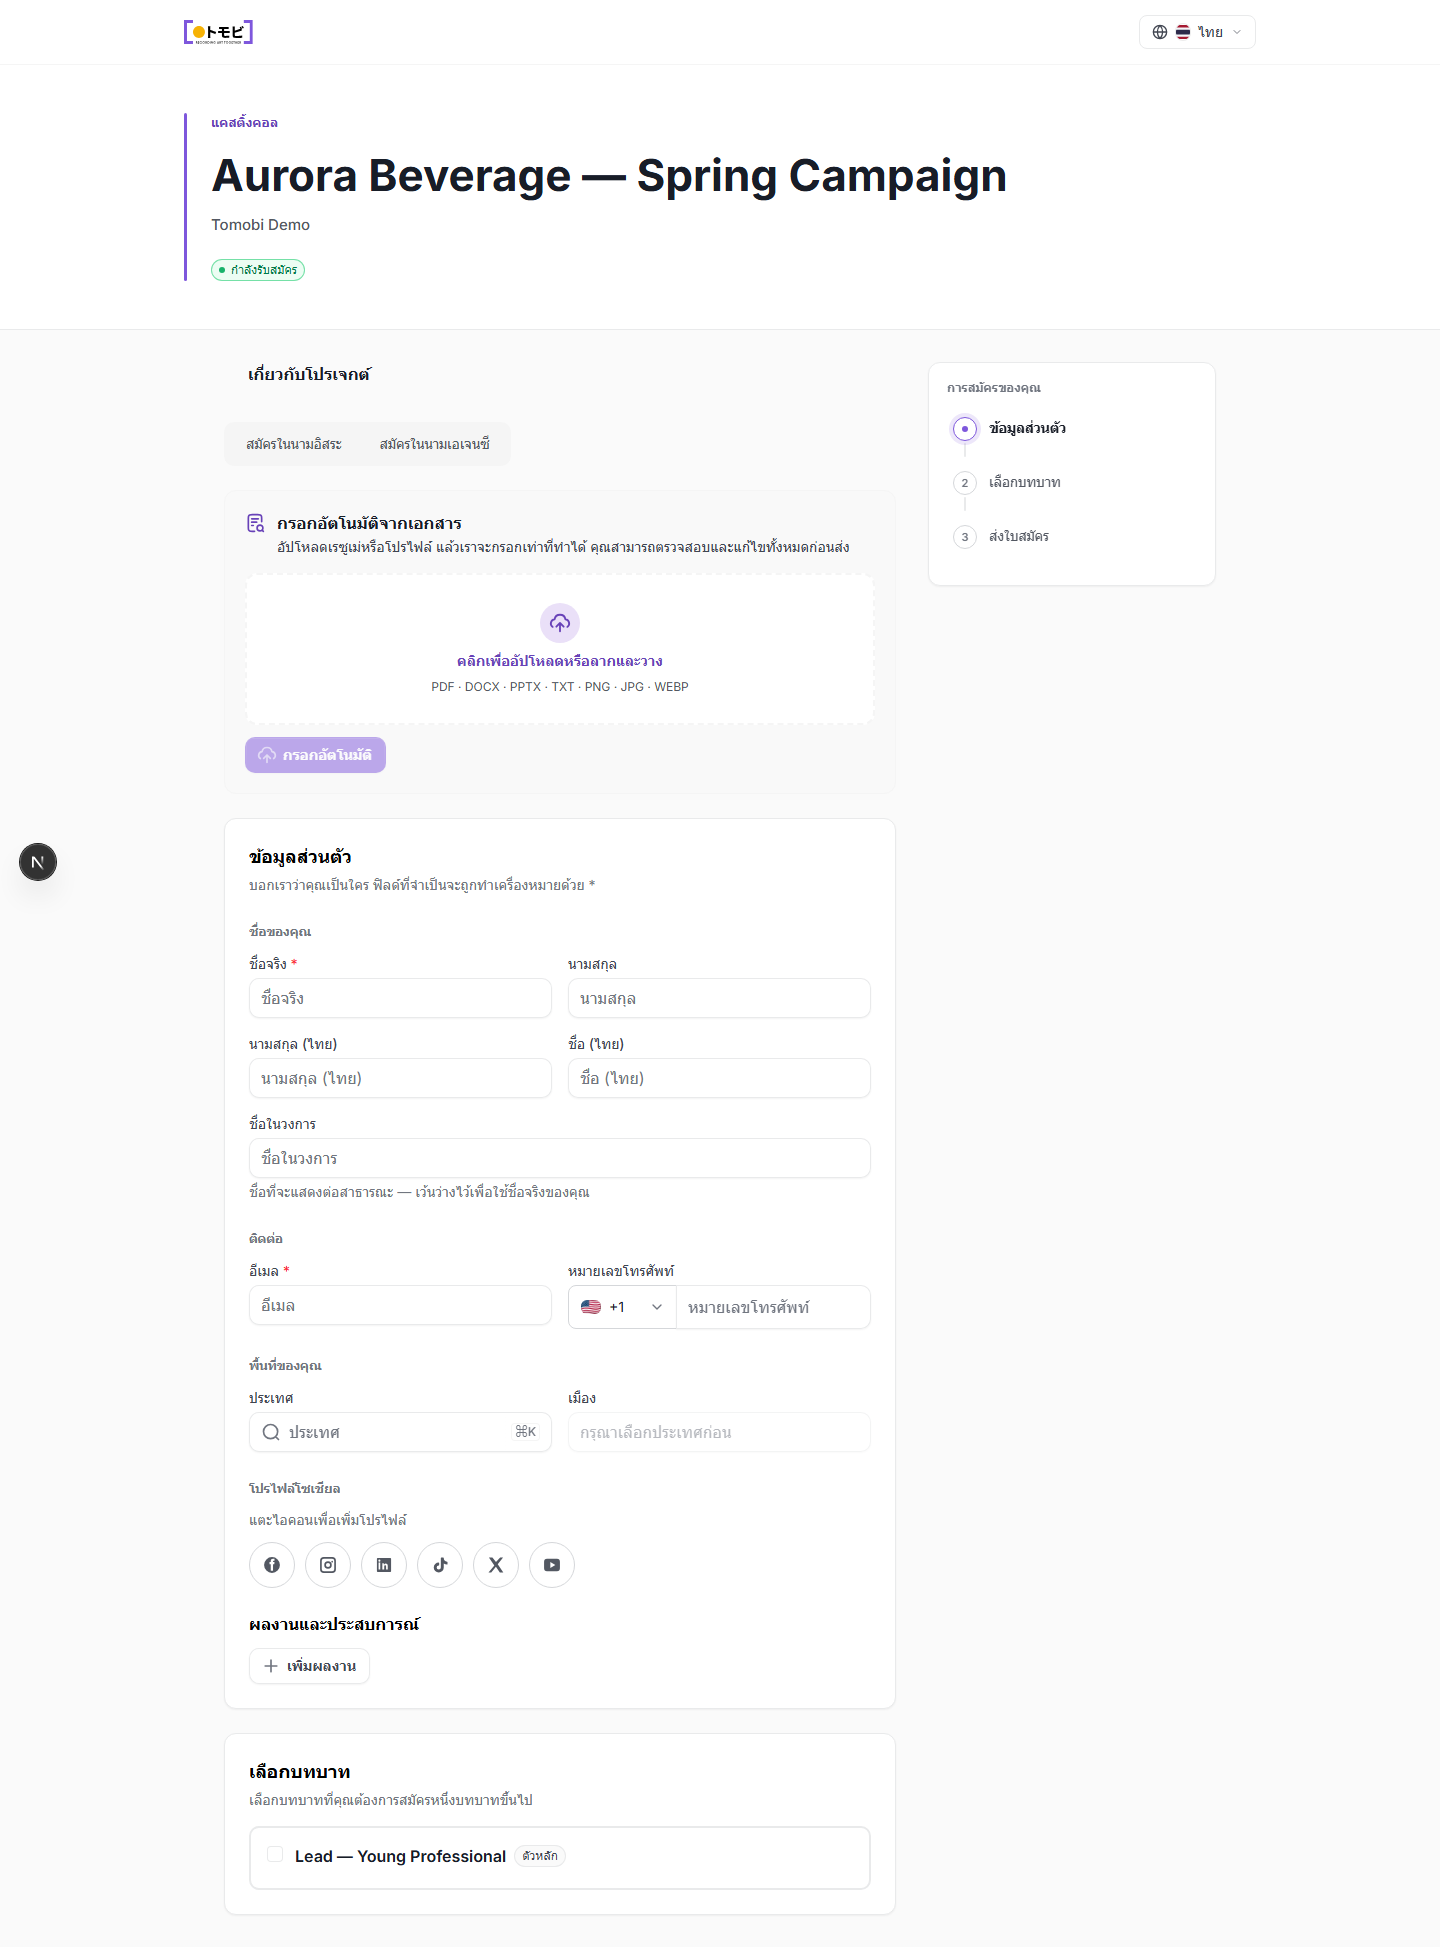Click the กรอกอัตโนมัติ button
Image resolution: width=1440 pixels, height=1947 pixels.
click(x=315, y=755)
